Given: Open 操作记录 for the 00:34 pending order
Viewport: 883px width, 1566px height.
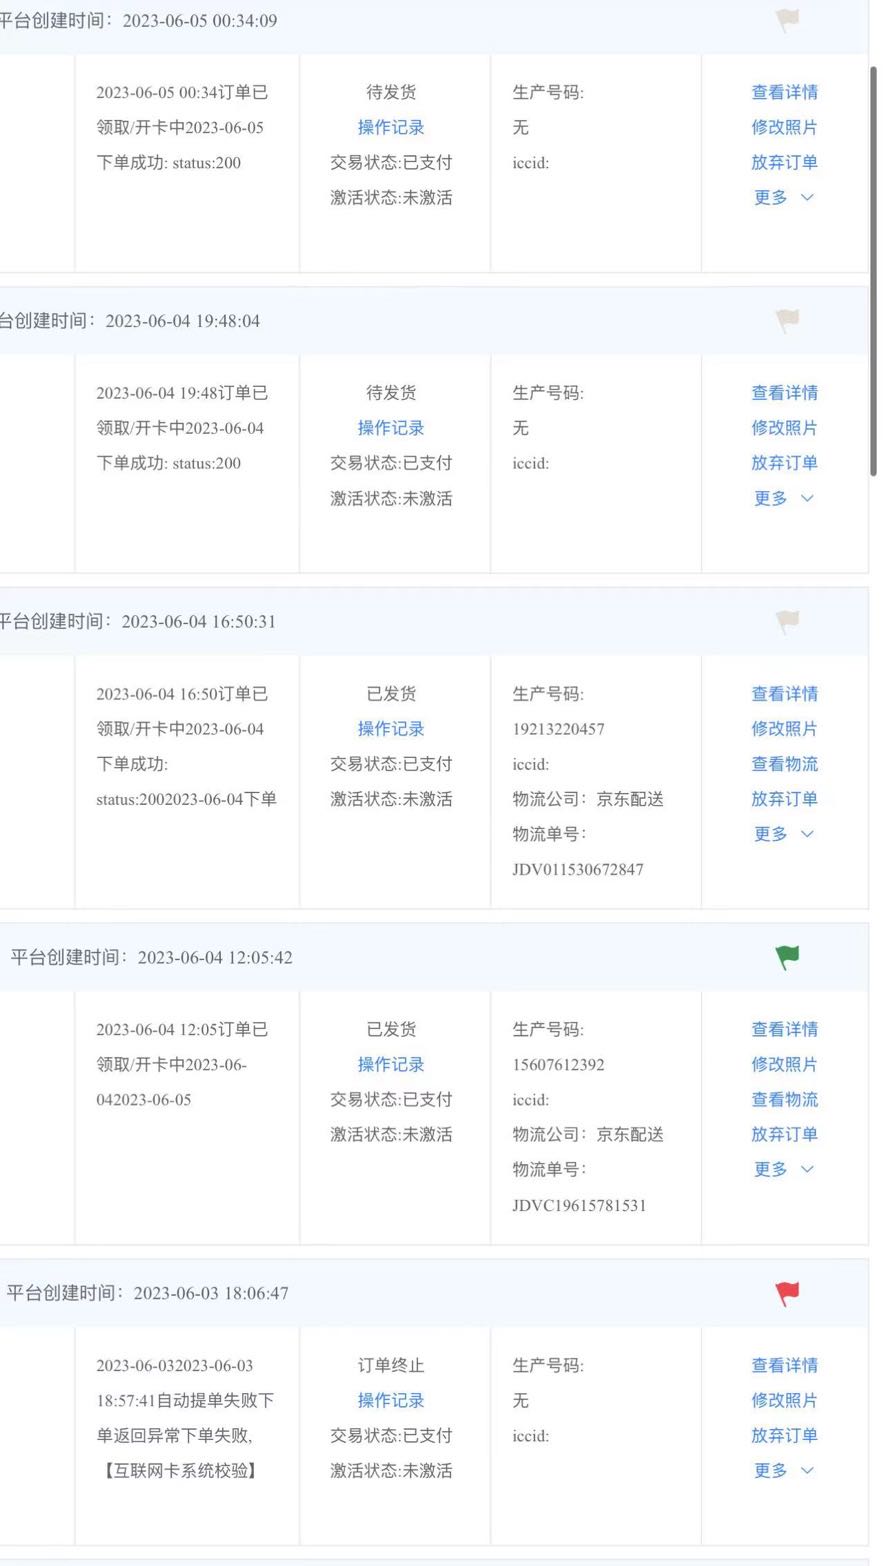Looking at the screenshot, I should click(391, 127).
